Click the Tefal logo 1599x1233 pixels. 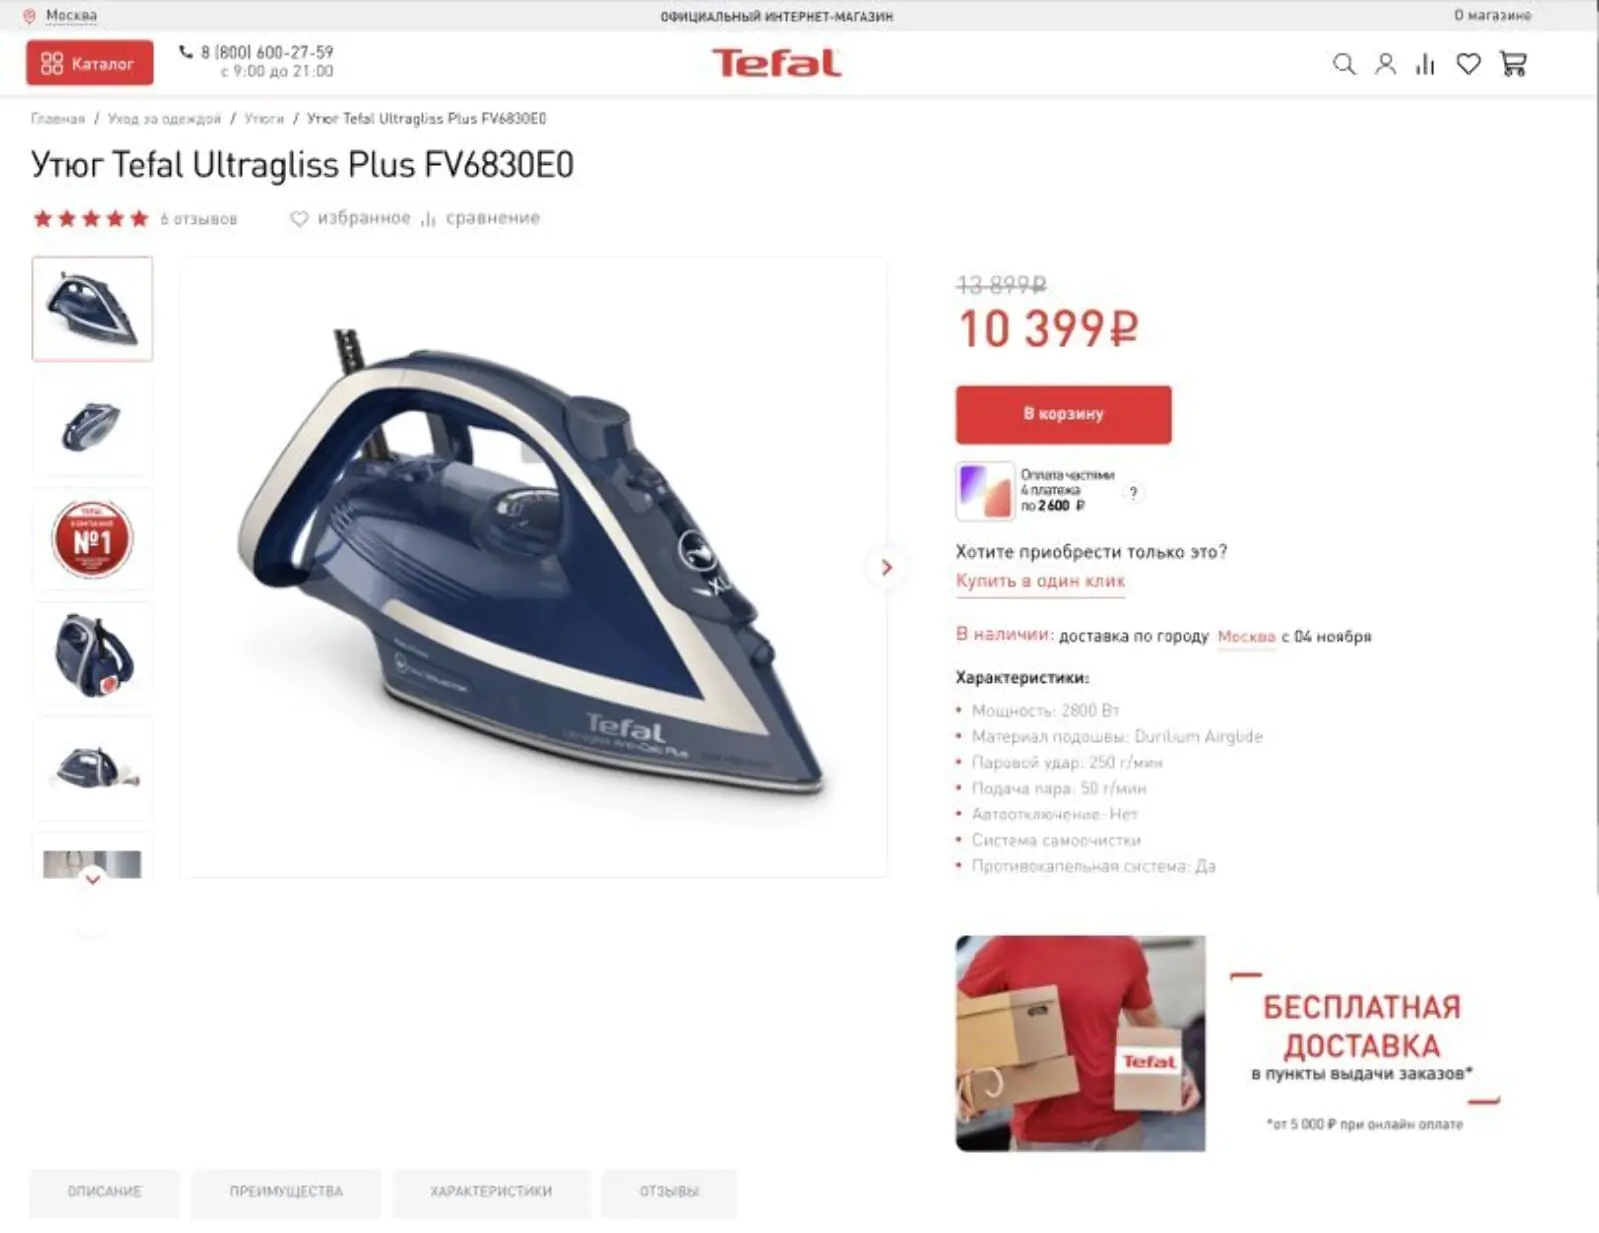(x=776, y=63)
